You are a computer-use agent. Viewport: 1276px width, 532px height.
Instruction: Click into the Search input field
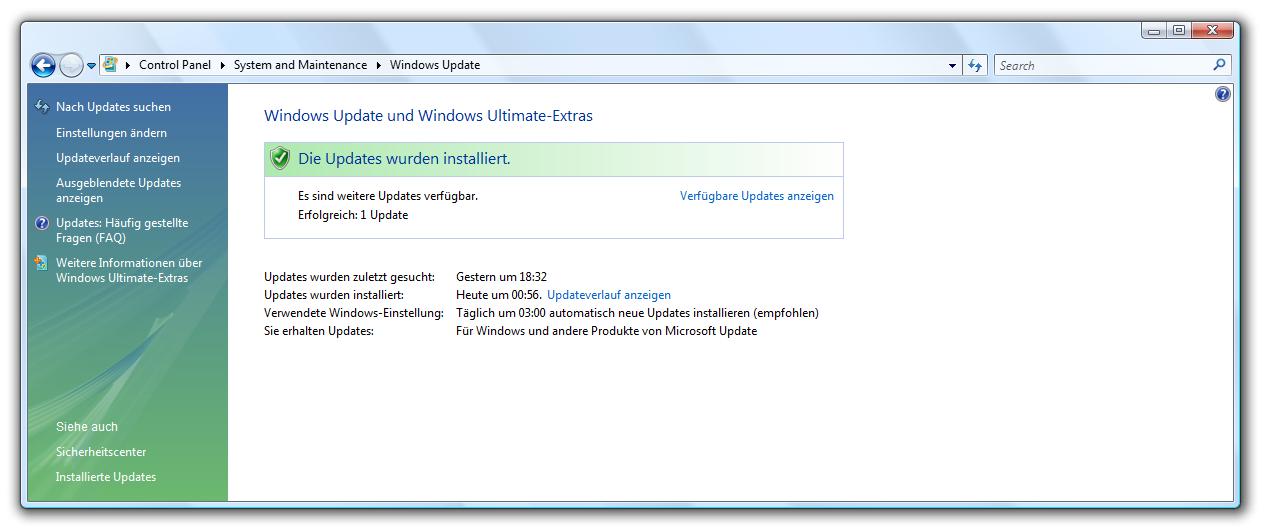coord(1100,66)
